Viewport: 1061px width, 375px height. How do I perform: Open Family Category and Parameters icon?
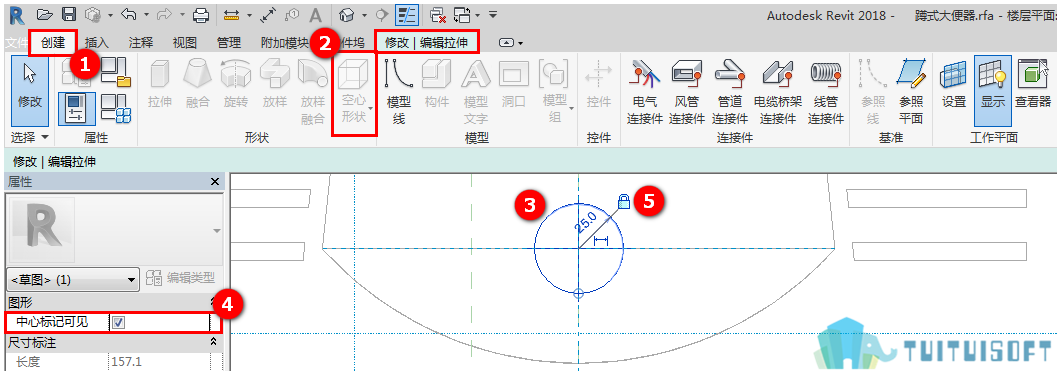coord(116,72)
